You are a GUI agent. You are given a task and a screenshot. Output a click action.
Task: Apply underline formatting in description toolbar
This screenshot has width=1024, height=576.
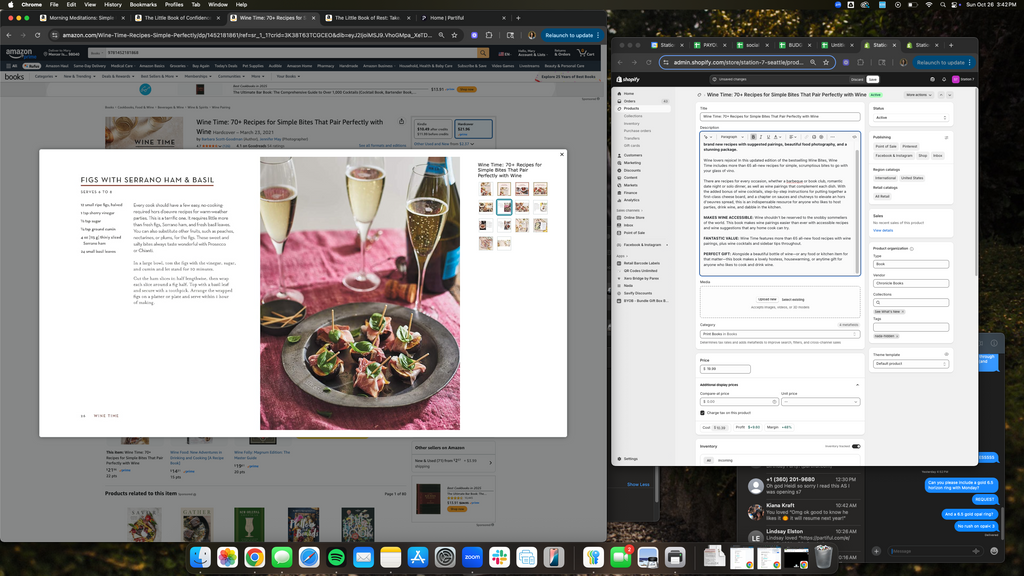click(x=768, y=136)
